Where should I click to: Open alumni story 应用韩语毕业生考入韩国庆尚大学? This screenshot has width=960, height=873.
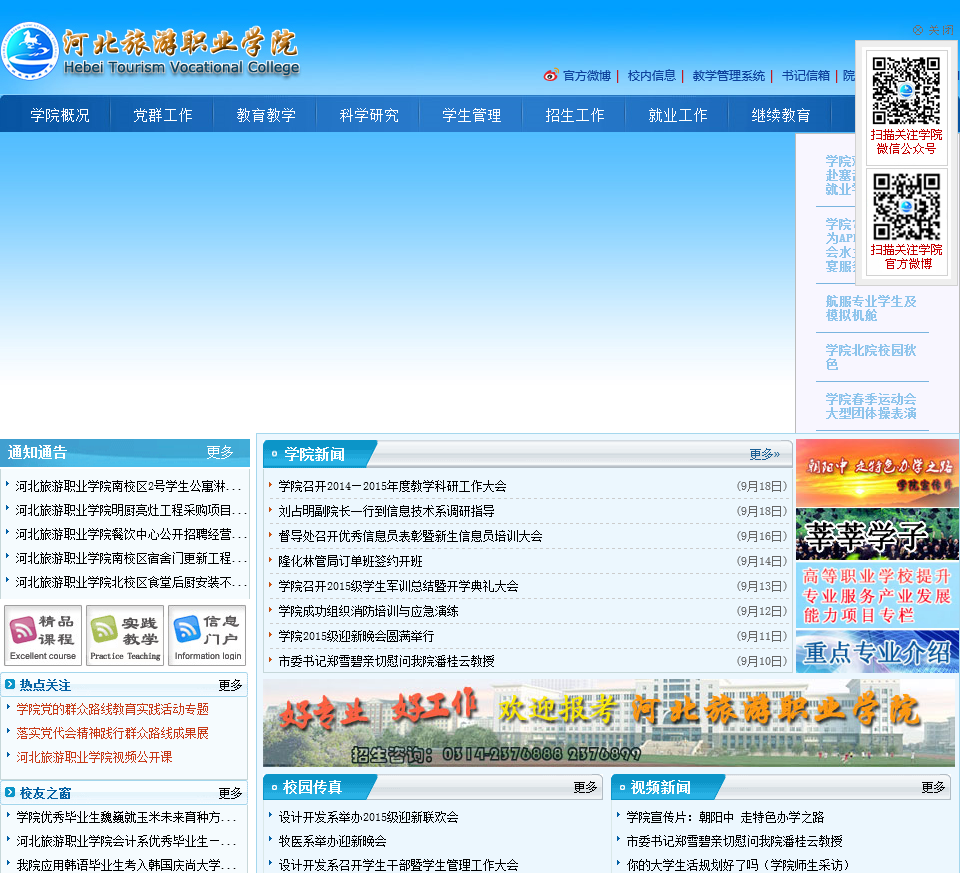click(x=126, y=864)
